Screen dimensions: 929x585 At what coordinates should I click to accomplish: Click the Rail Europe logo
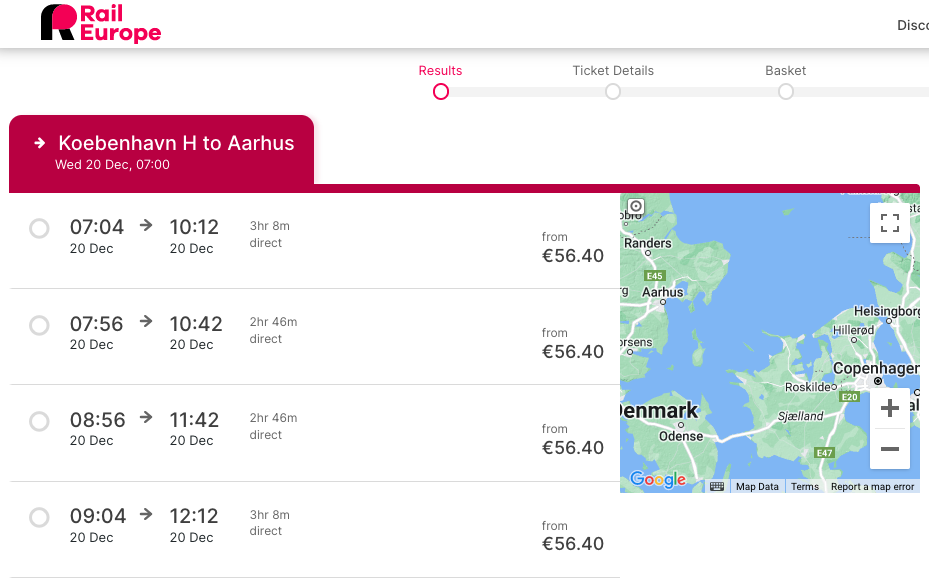100,23
